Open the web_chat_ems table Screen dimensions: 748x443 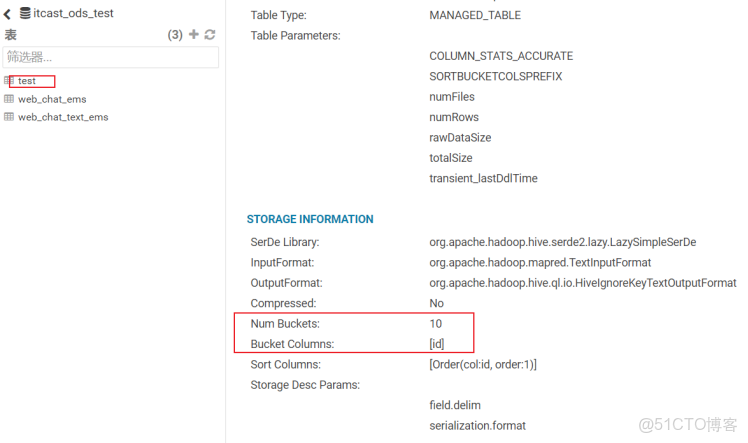pyautogui.click(x=52, y=99)
